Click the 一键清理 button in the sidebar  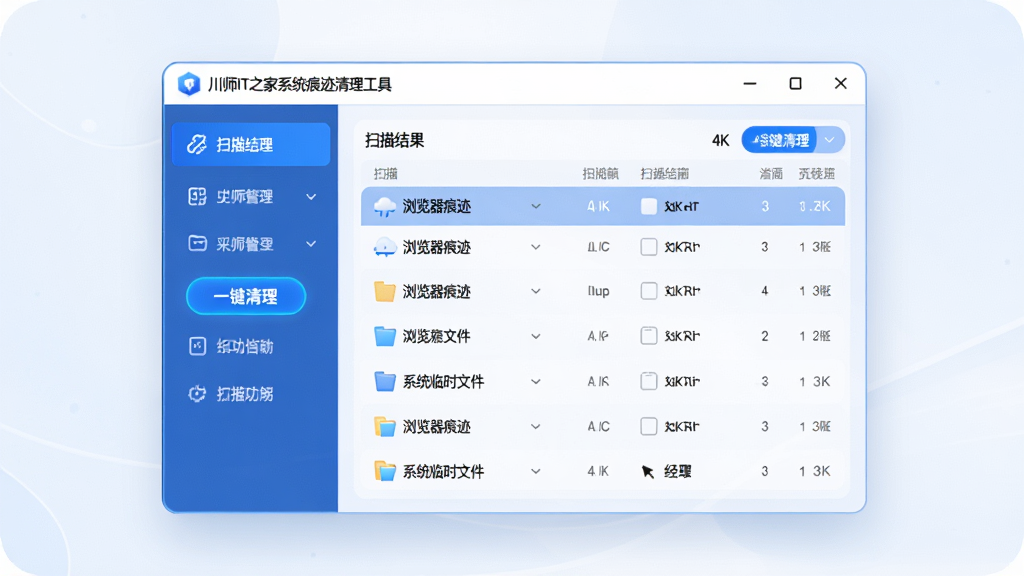click(246, 296)
